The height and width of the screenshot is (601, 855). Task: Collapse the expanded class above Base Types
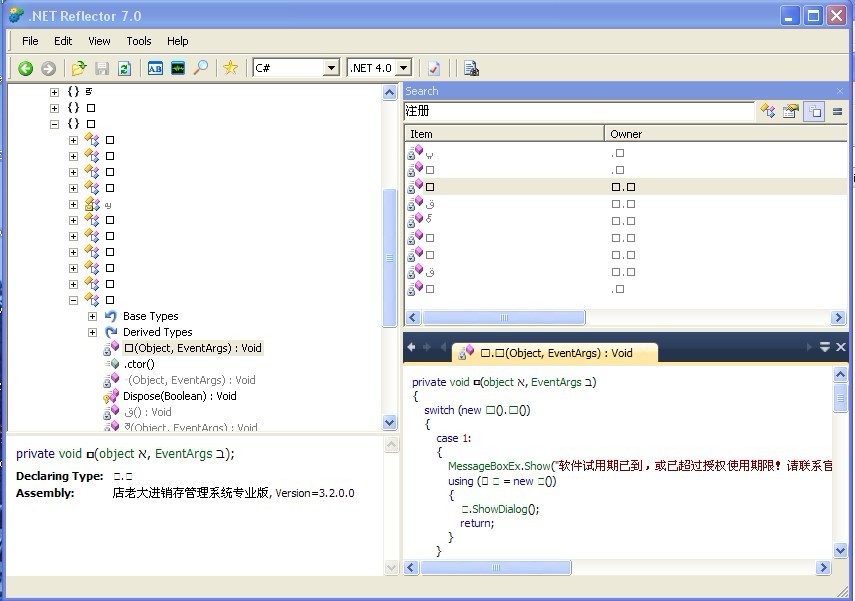click(74, 300)
